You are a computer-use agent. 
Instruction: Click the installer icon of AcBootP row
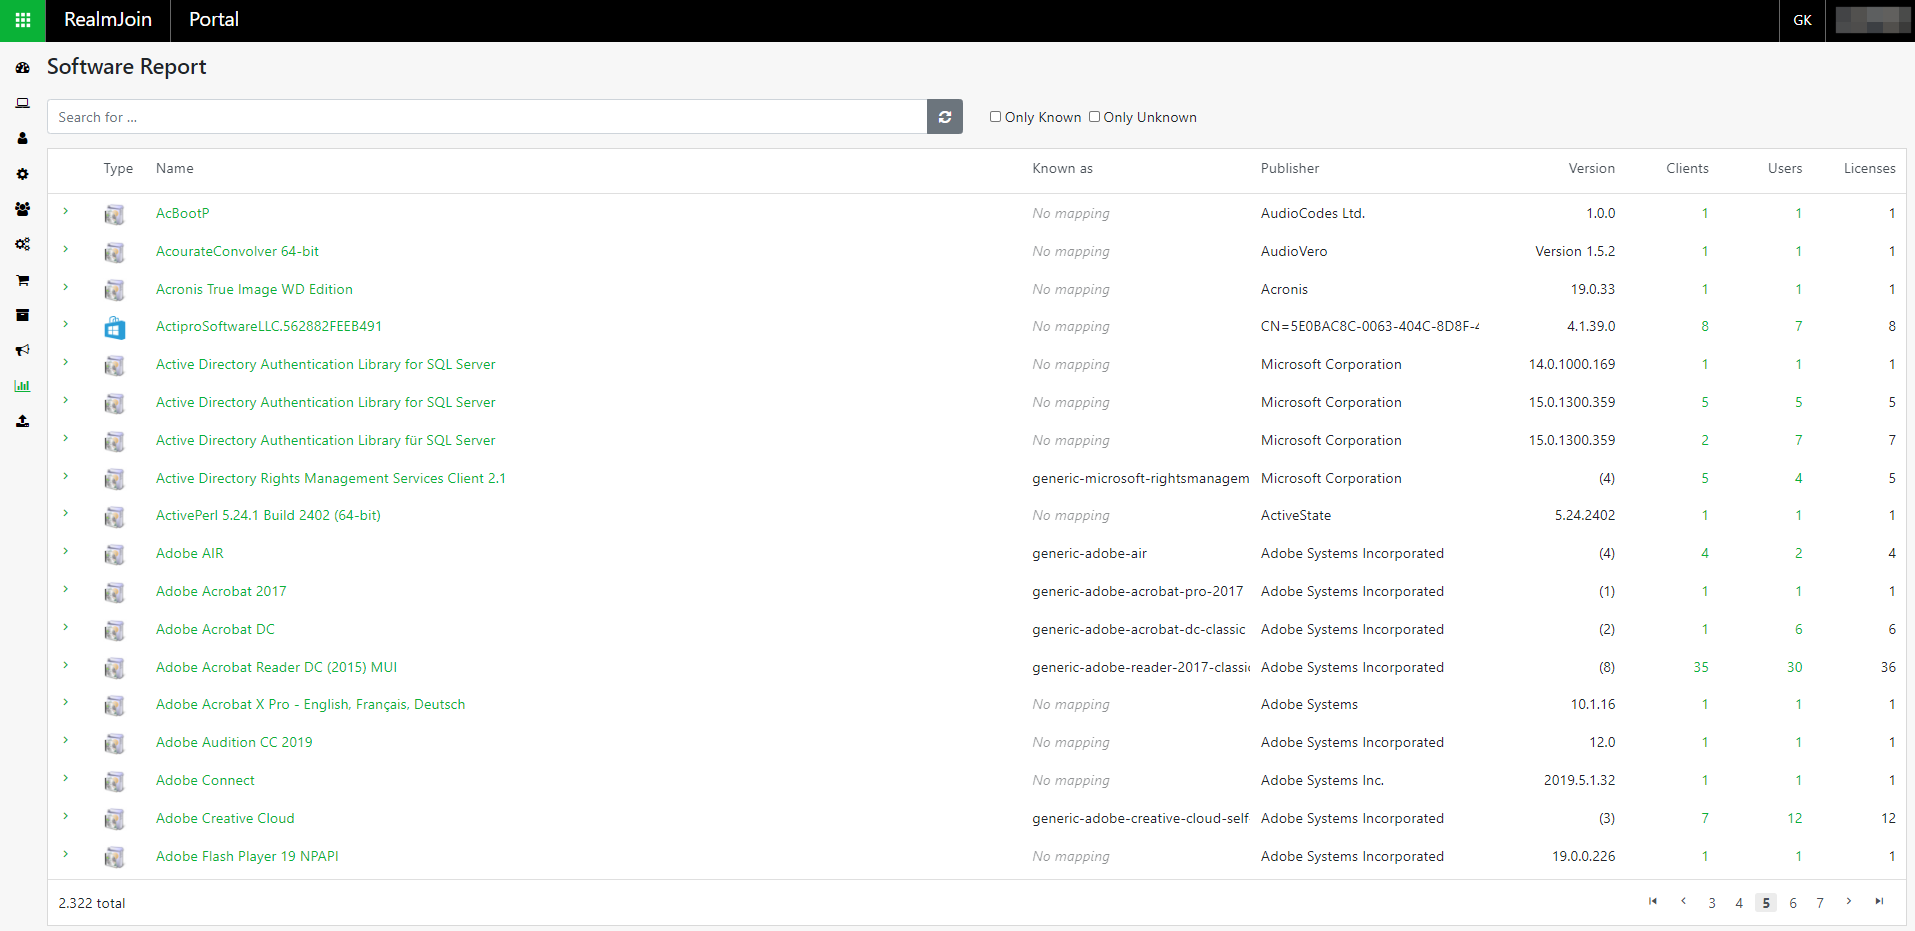(115, 214)
